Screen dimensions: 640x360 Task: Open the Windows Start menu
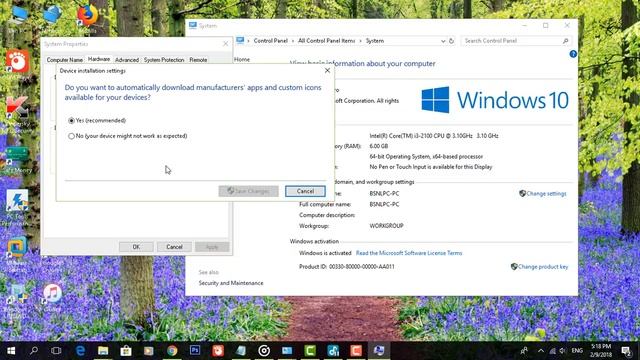point(11,351)
